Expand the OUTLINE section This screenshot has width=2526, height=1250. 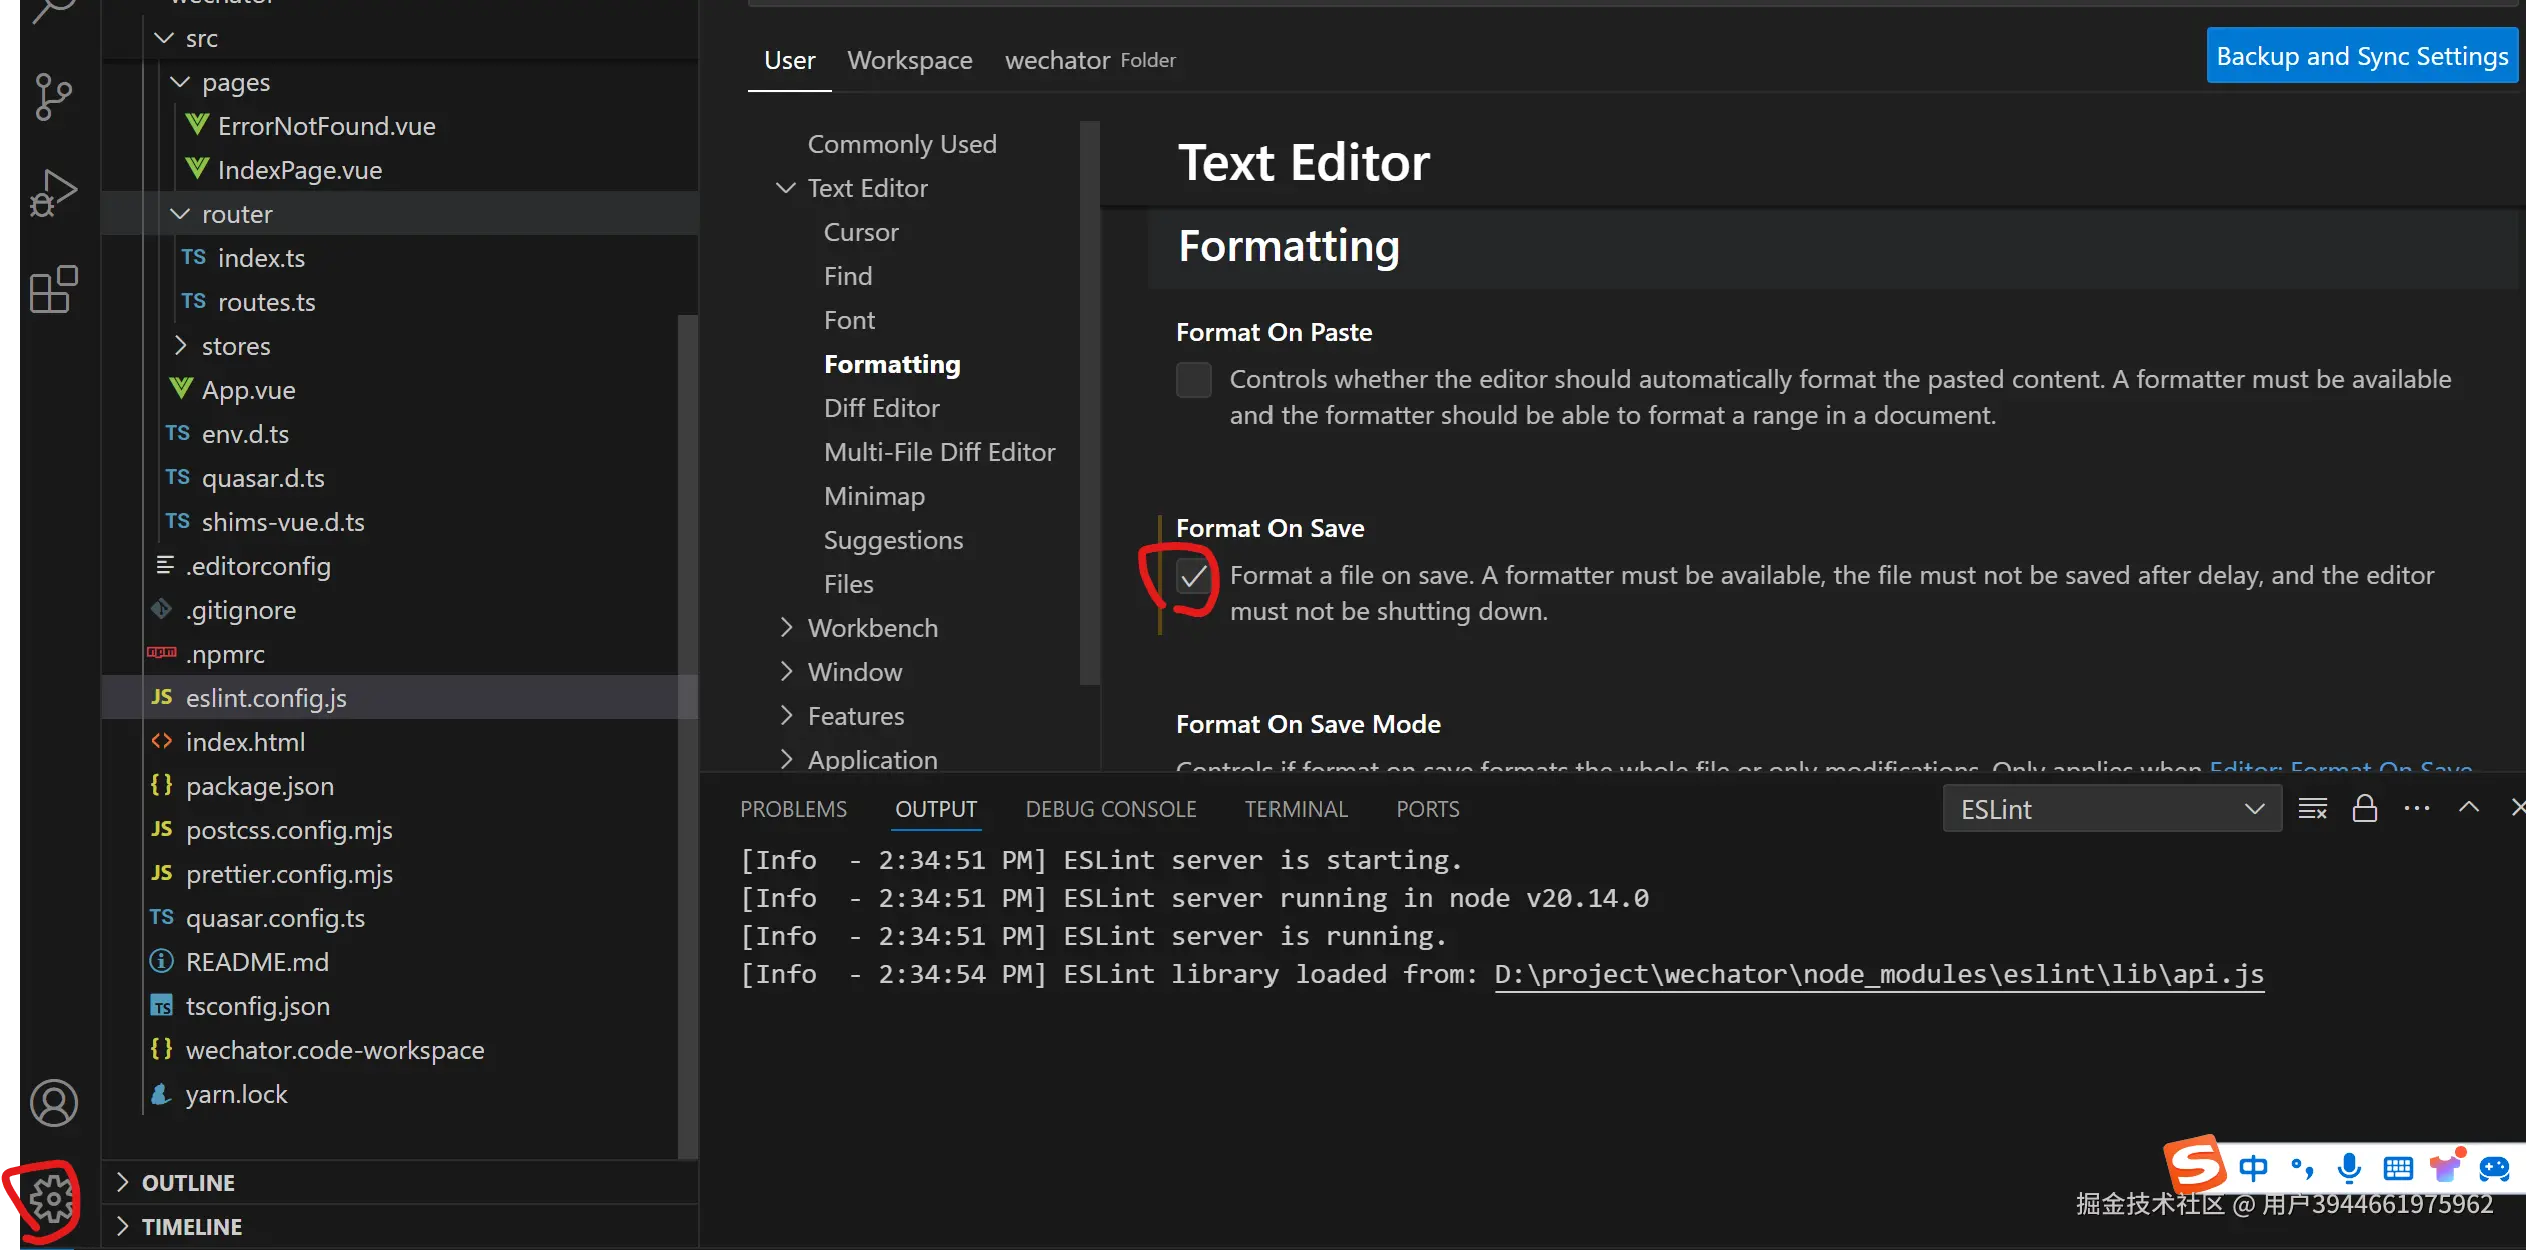(x=188, y=1183)
